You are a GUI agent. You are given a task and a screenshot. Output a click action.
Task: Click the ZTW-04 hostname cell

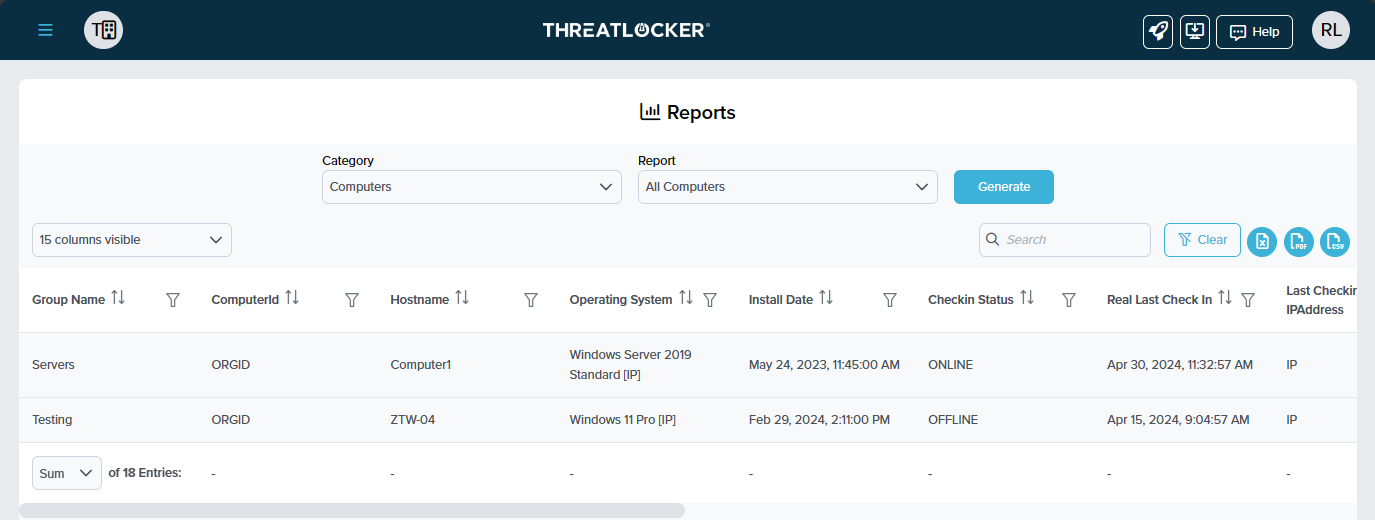(413, 420)
